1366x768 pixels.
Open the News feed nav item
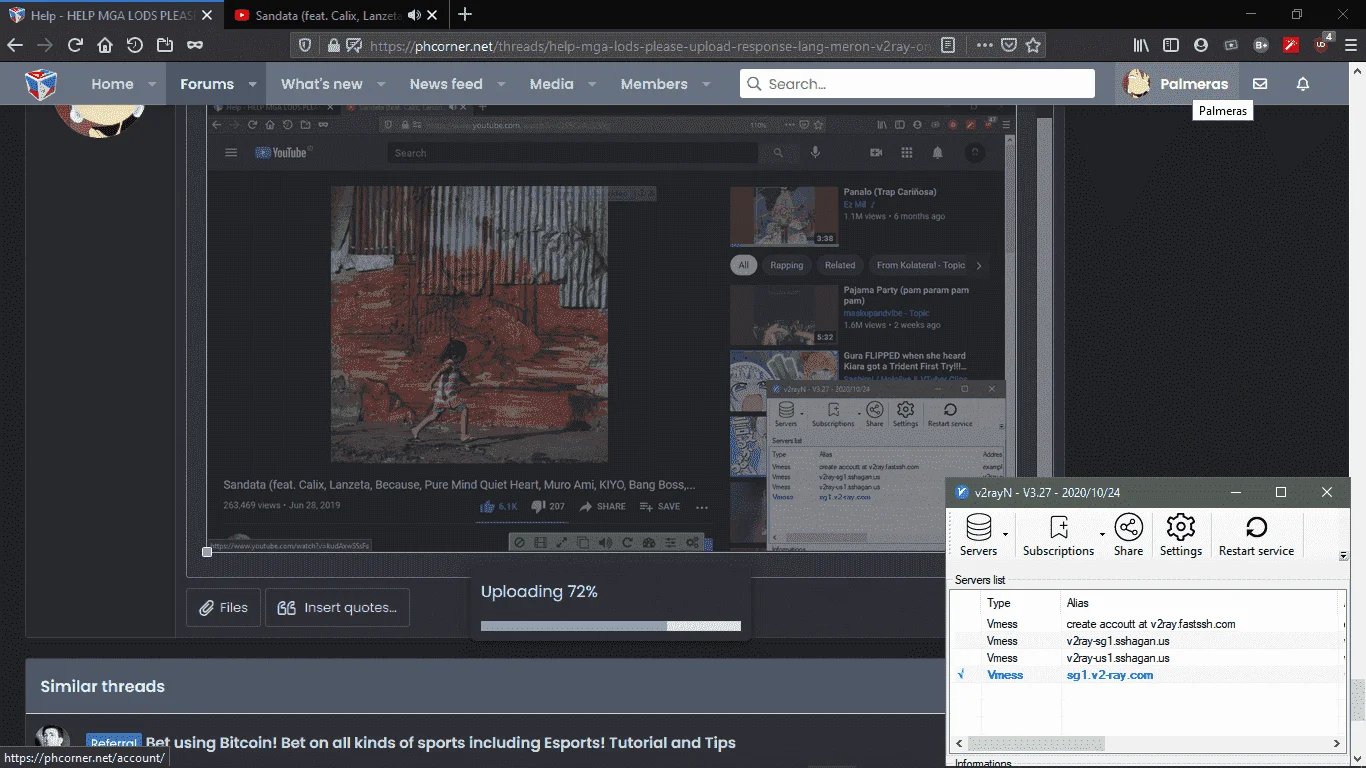(x=446, y=84)
